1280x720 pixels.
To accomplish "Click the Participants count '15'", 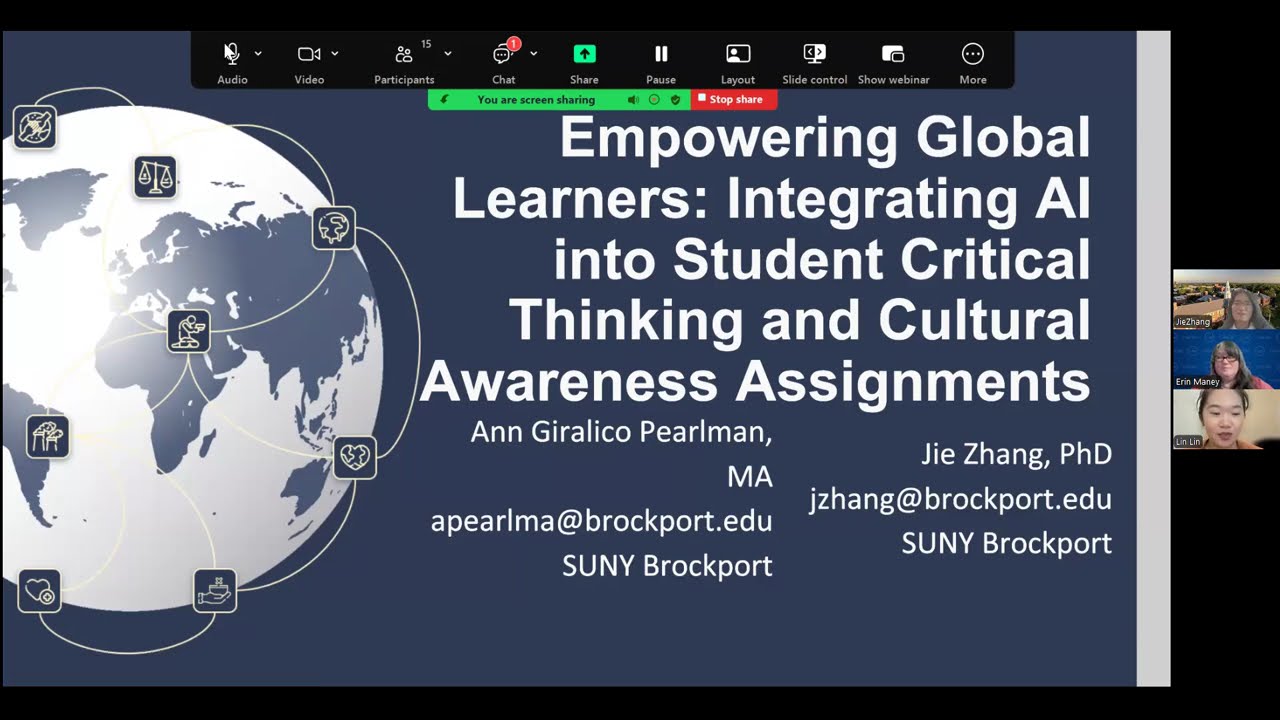I will (426, 44).
